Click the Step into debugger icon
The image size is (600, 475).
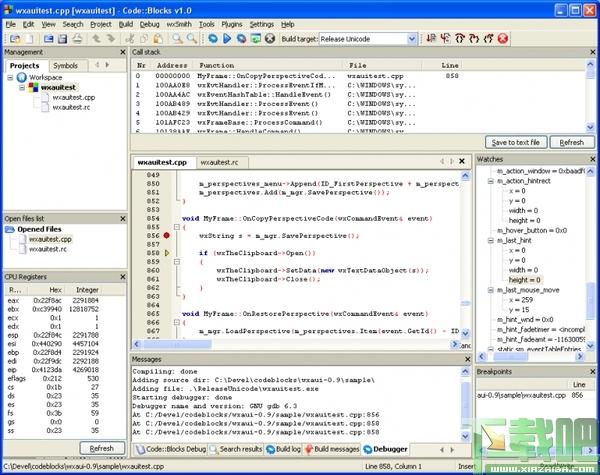474,39
